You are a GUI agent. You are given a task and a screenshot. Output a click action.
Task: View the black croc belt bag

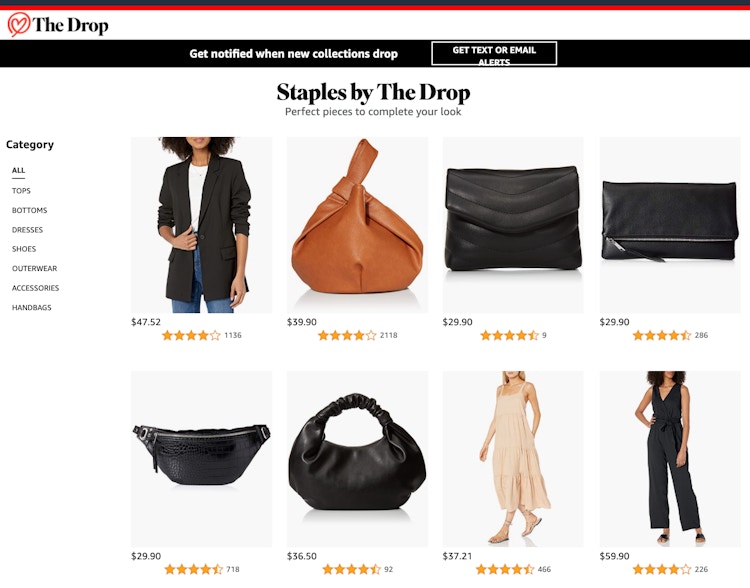pos(201,459)
